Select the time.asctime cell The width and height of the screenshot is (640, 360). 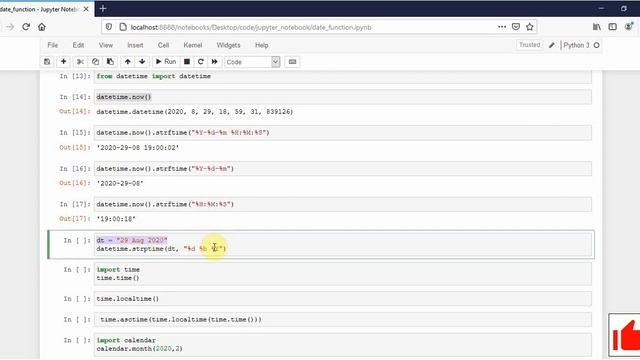(342, 320)
